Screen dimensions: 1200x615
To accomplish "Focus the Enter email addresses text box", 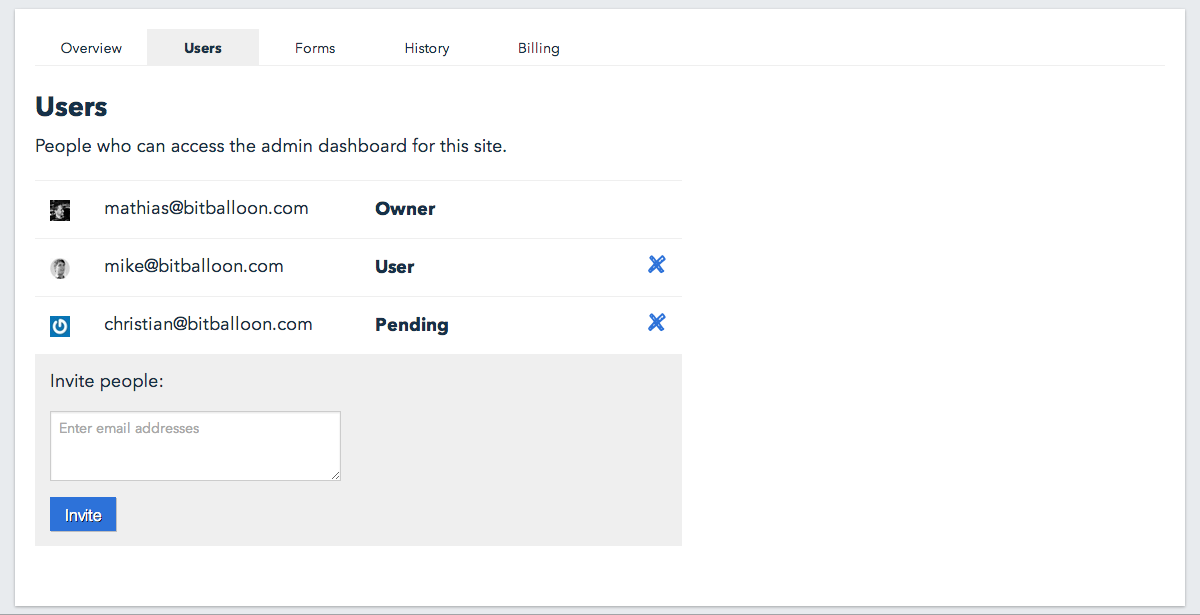I will click(x=195, y=446).
